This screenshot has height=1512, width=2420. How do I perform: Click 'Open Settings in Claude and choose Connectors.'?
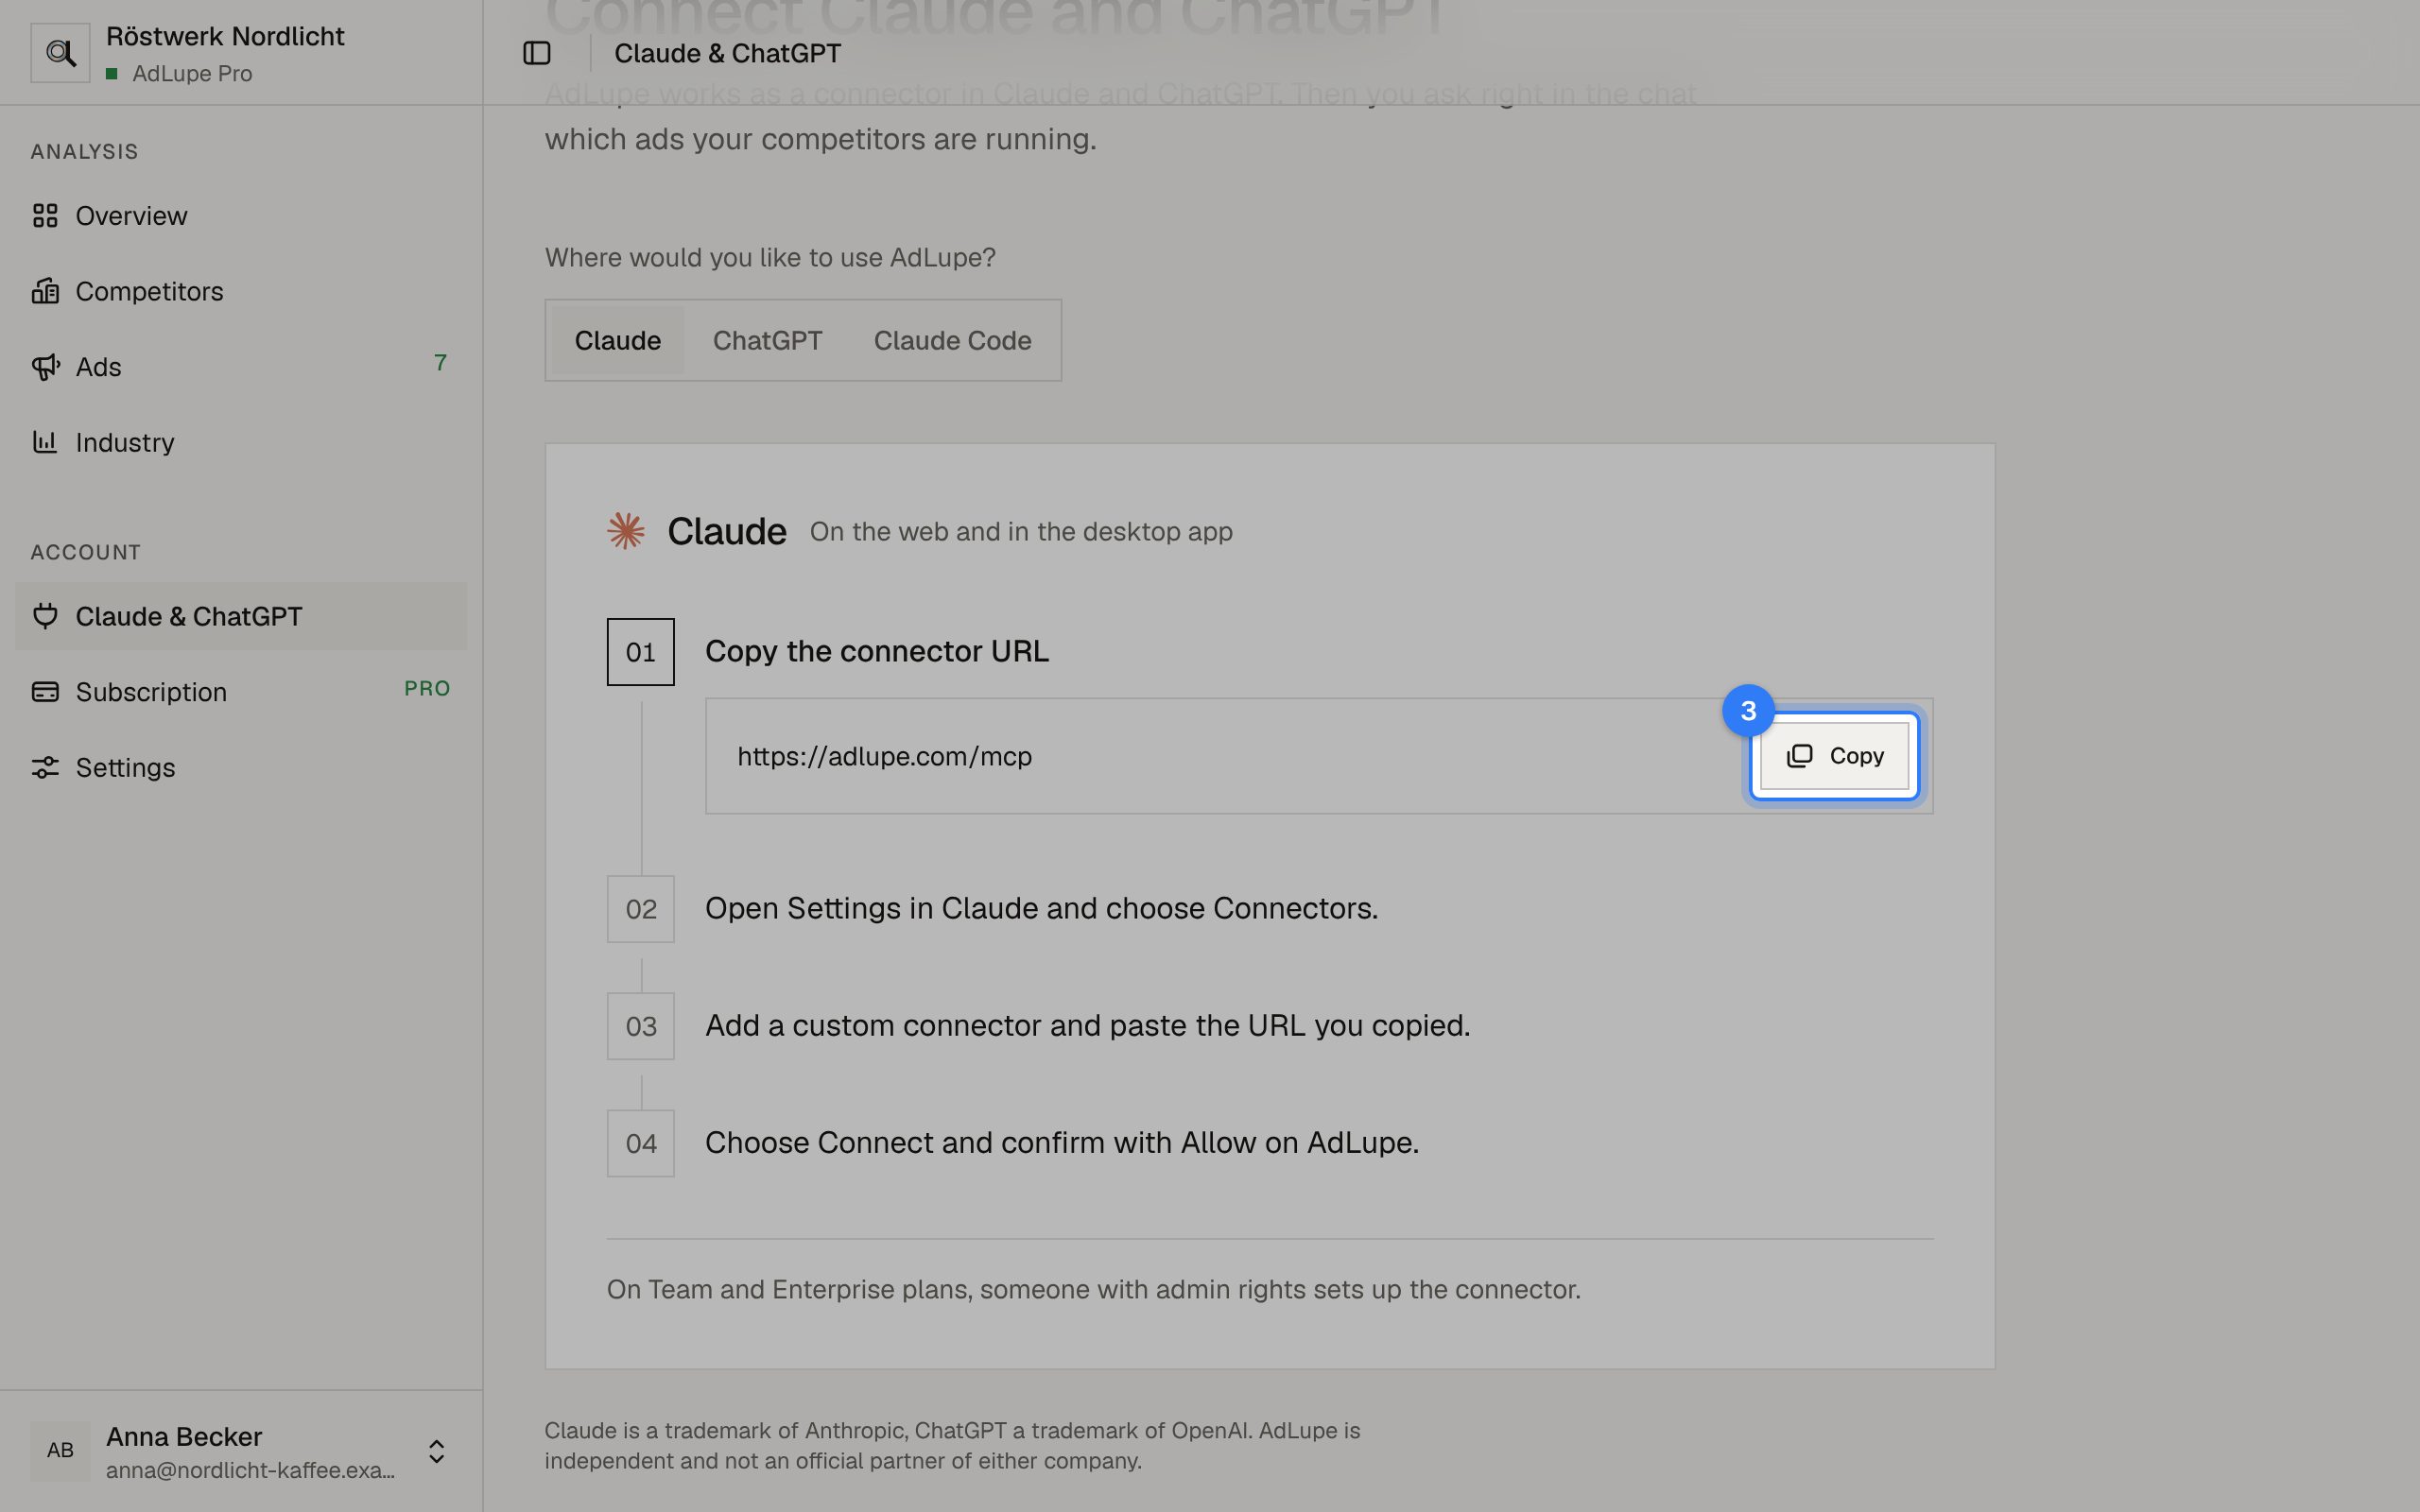point(1042,908)
